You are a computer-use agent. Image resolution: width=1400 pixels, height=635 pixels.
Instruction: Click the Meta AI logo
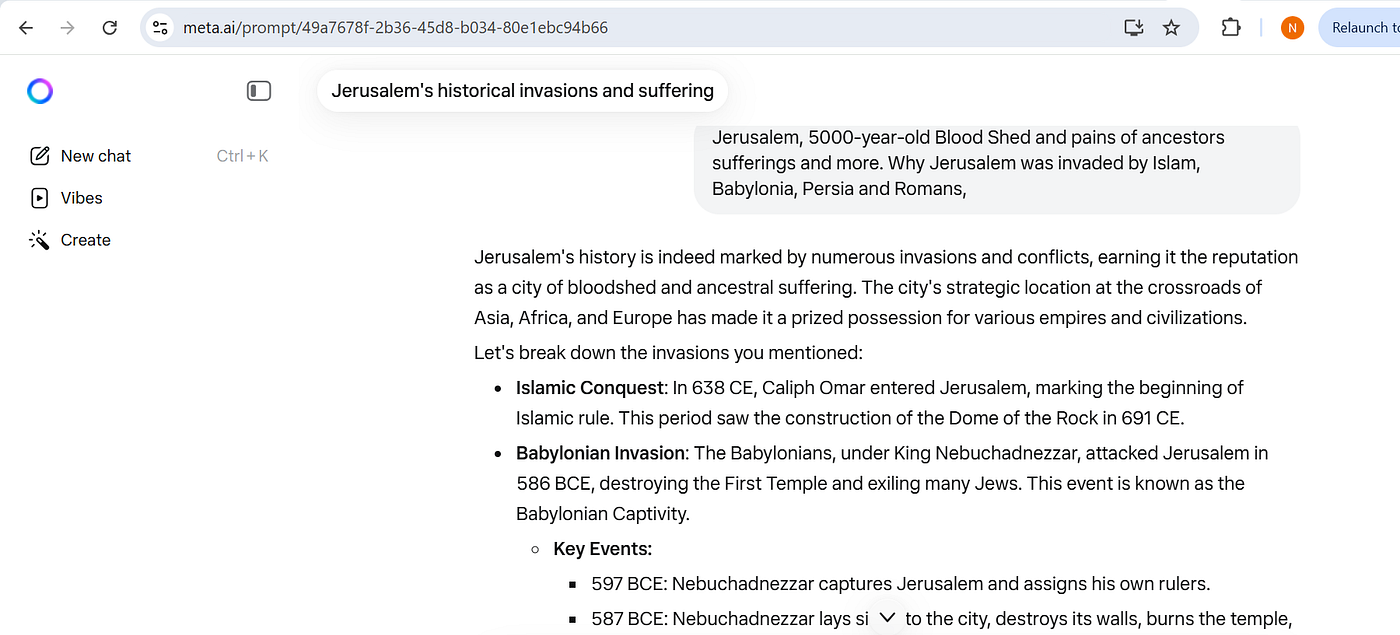coord(40,91)
